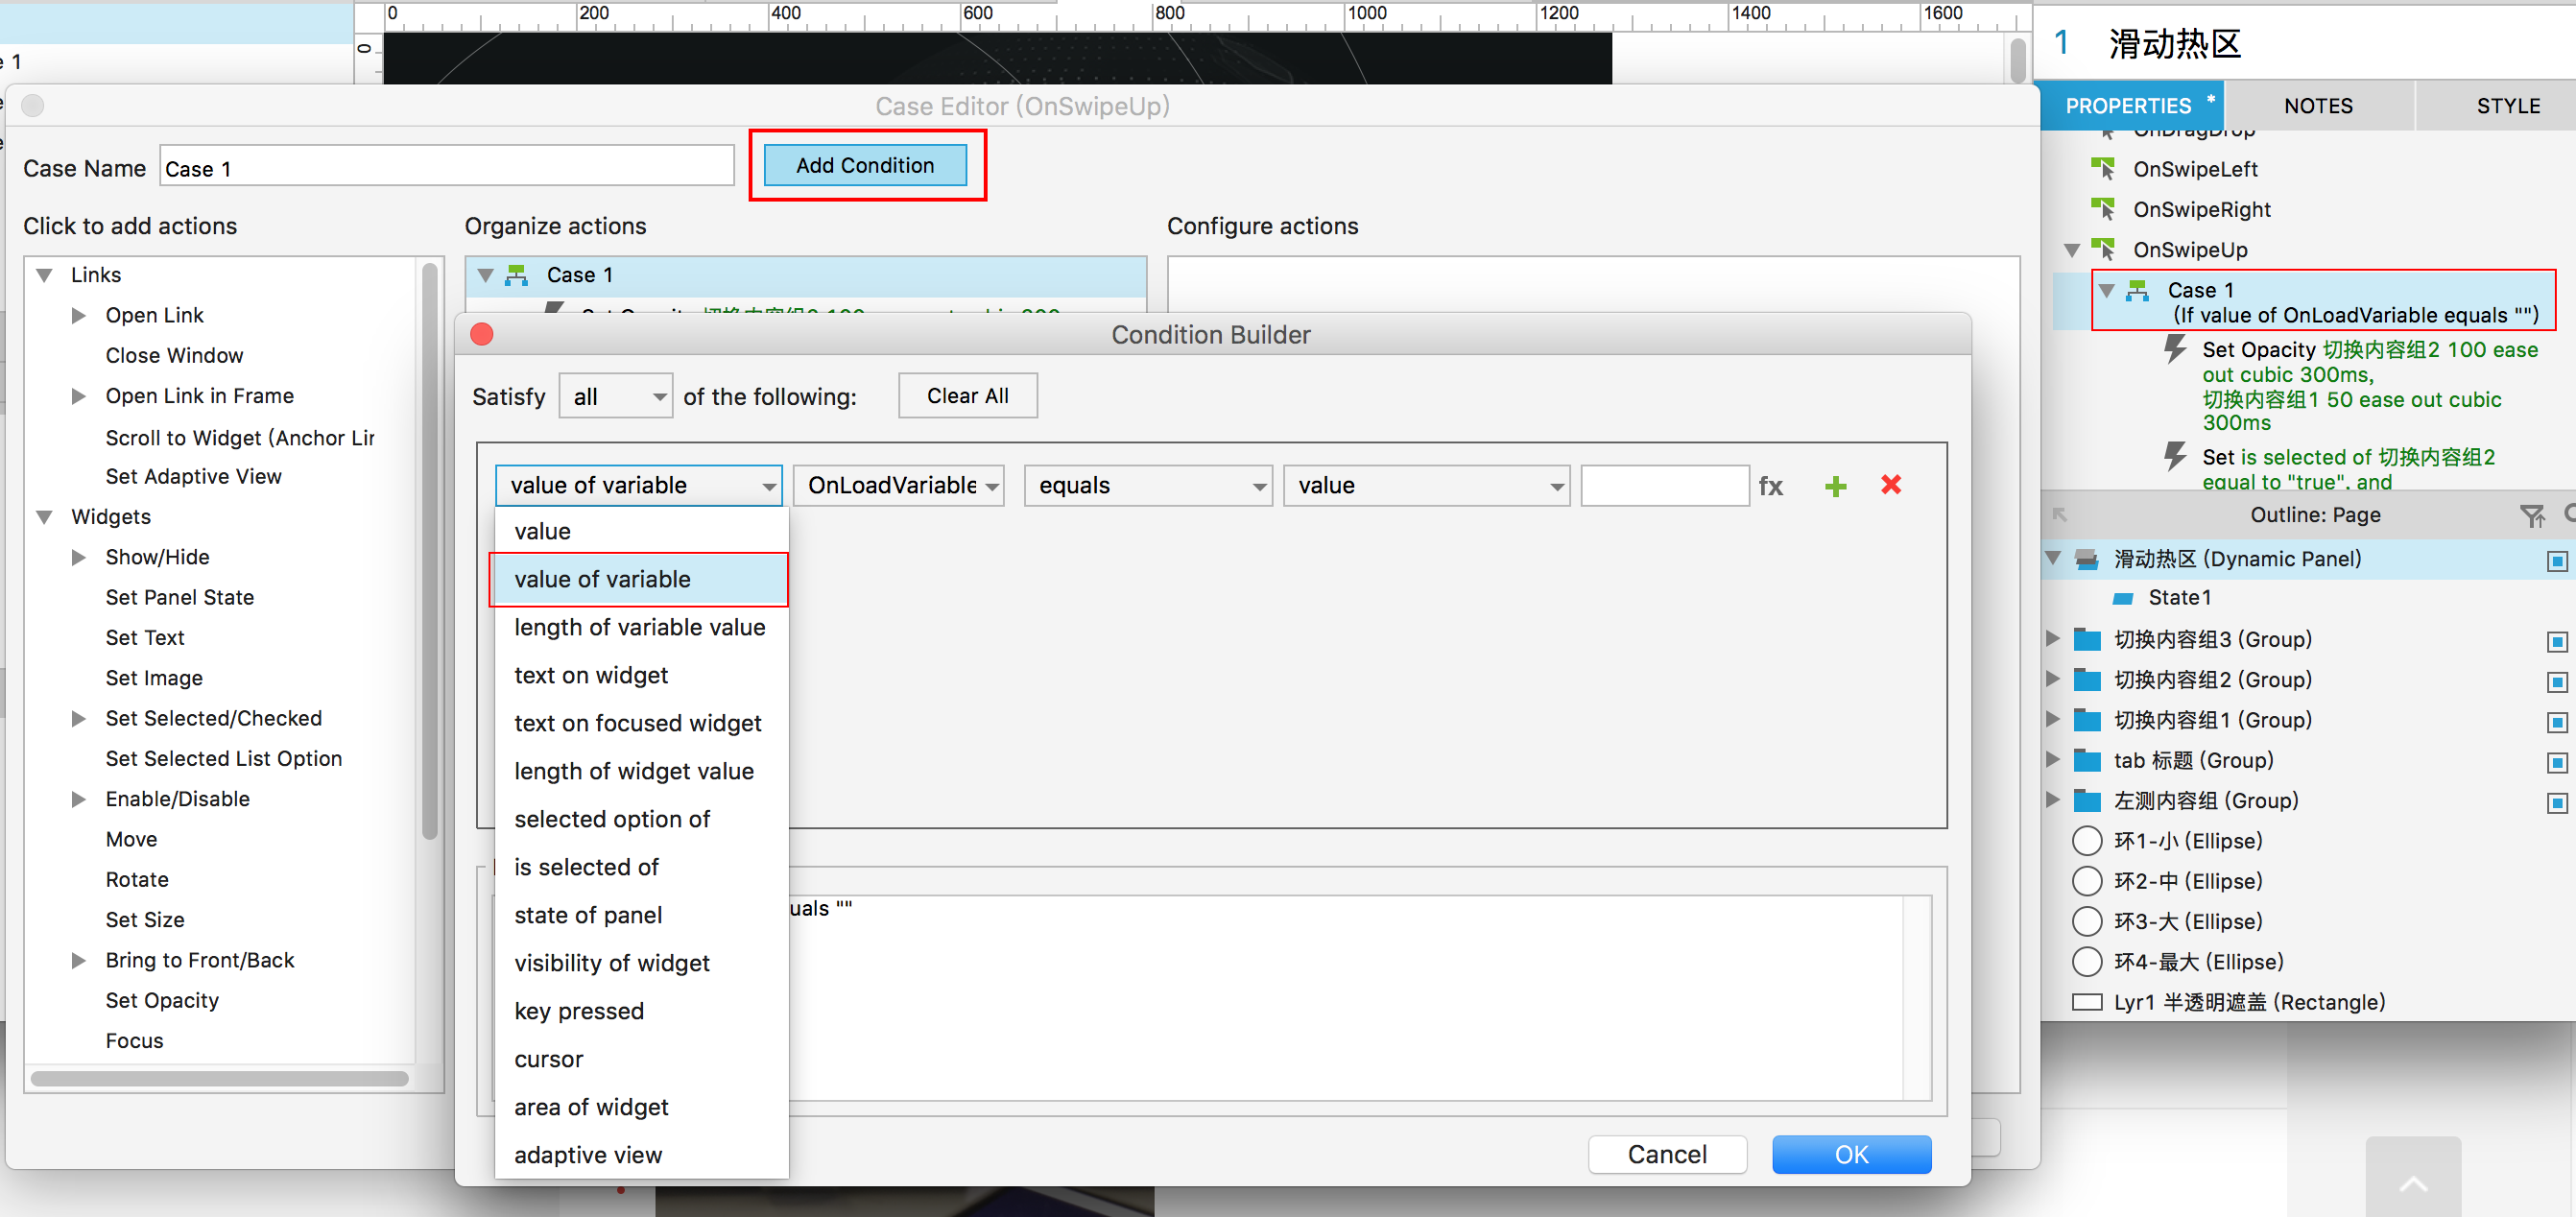Open the fx expression editor
Image resolution: width=2576 pixels, height=1217 pixels.
click(x=1770, y=486)
